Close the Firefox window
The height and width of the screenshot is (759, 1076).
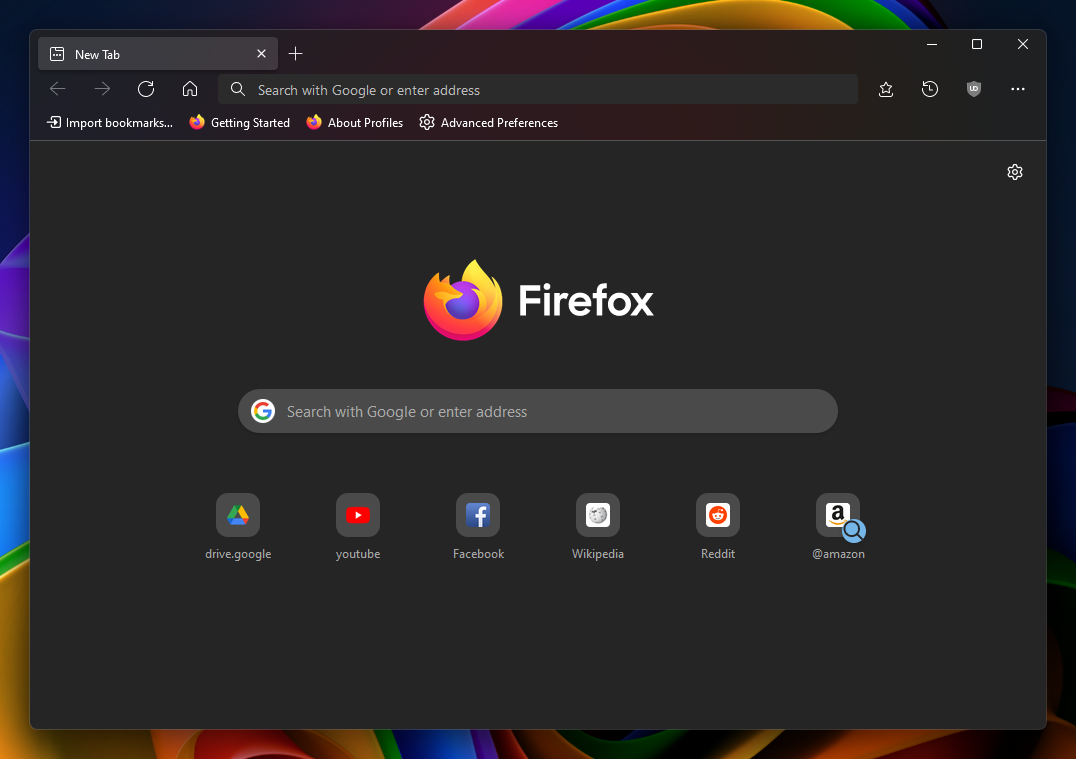1022,44
